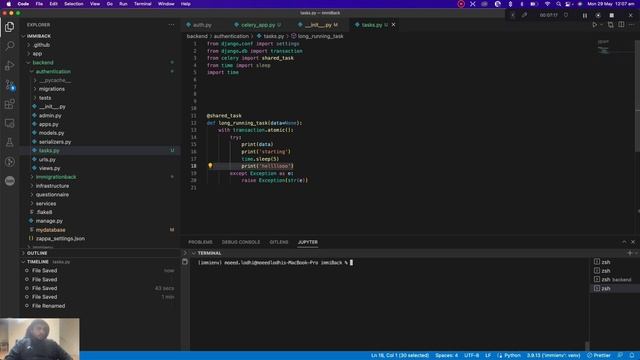
Task: Open Explorer panel more actions menu
Action: (171, 25)
